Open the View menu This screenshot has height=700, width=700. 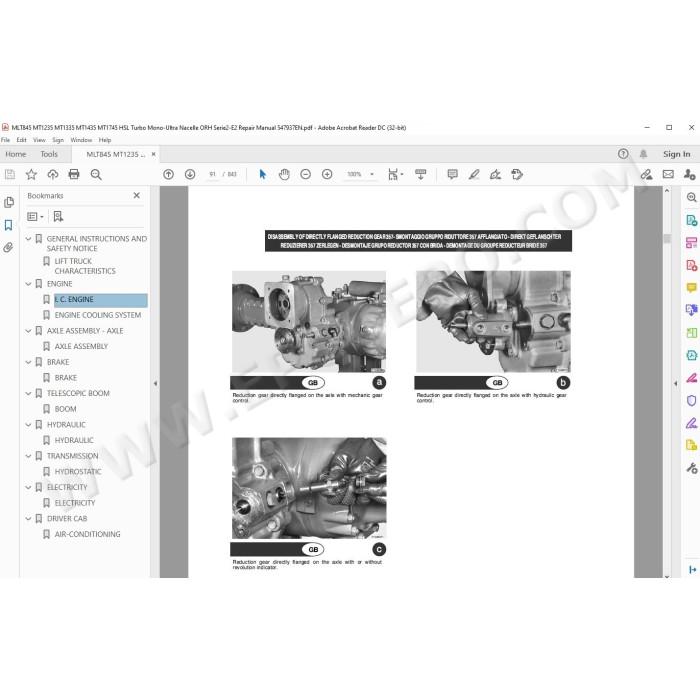click(39, 140)
